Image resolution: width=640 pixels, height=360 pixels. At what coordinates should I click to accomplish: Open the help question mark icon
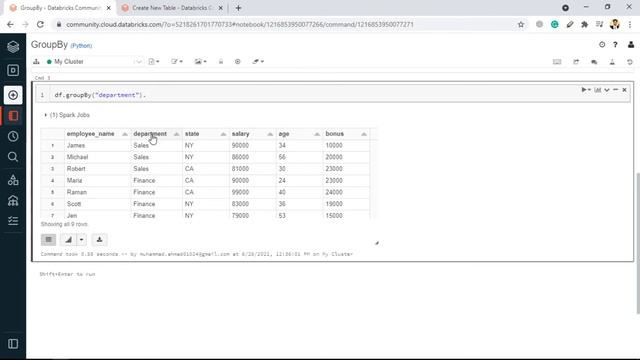point(615,45)
